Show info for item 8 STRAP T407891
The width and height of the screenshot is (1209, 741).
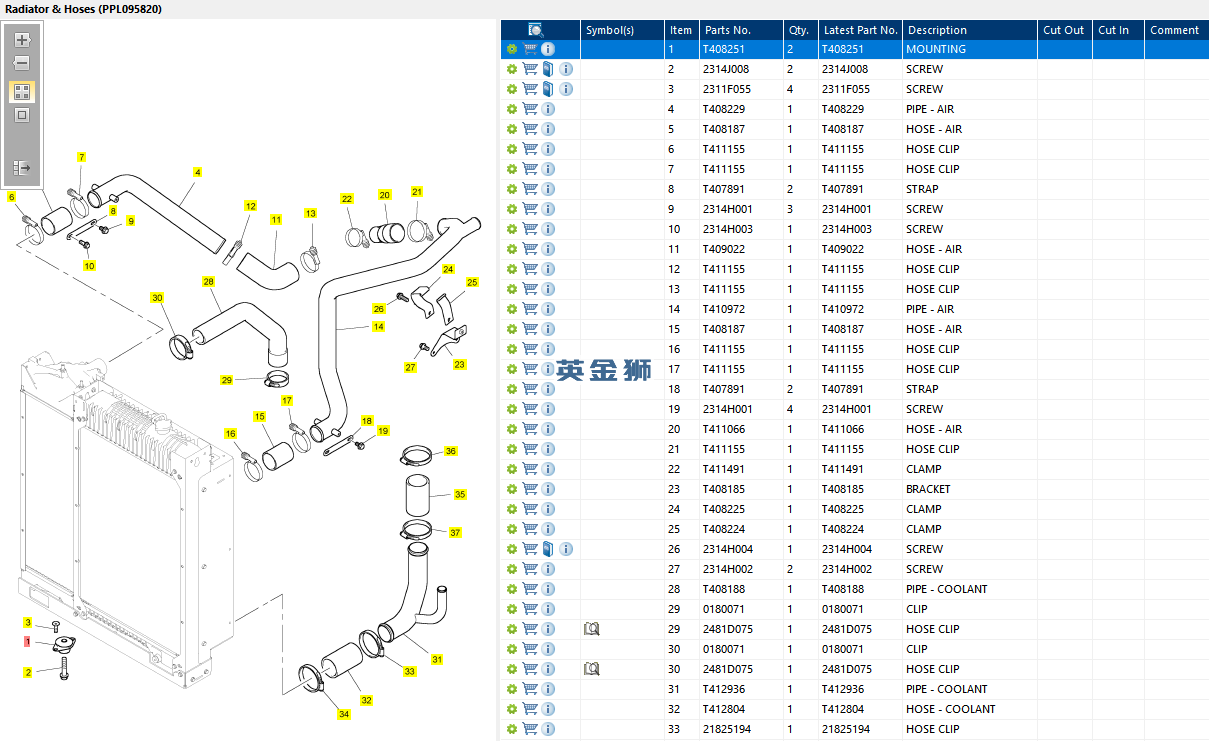[548, 189]
